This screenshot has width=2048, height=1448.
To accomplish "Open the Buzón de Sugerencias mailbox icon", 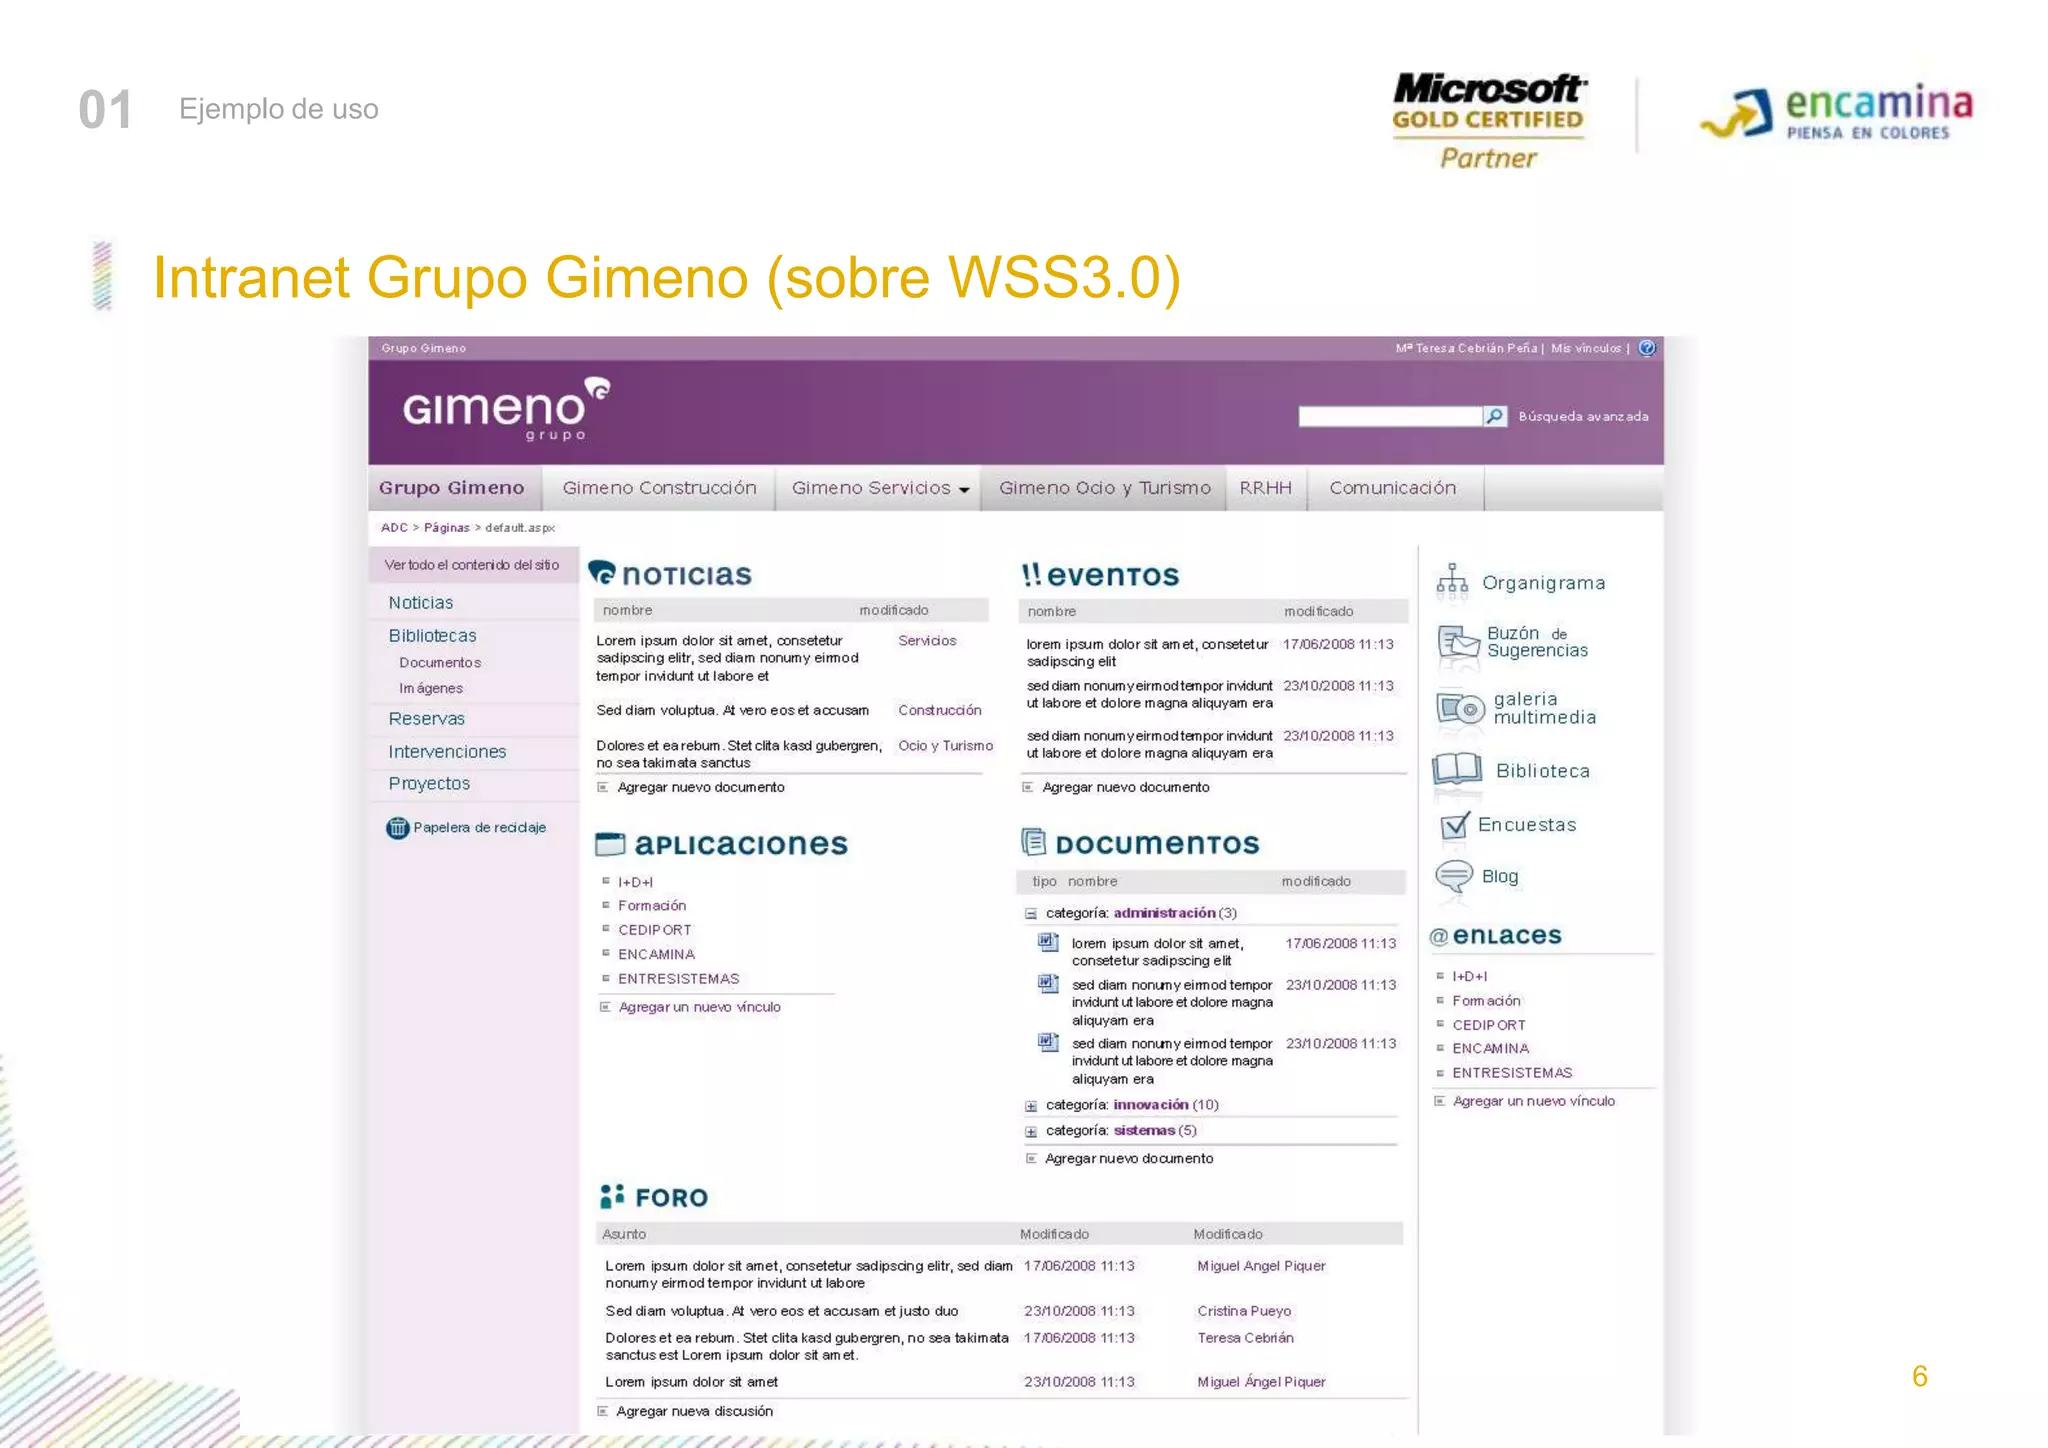I will [x=1458, y=643].
